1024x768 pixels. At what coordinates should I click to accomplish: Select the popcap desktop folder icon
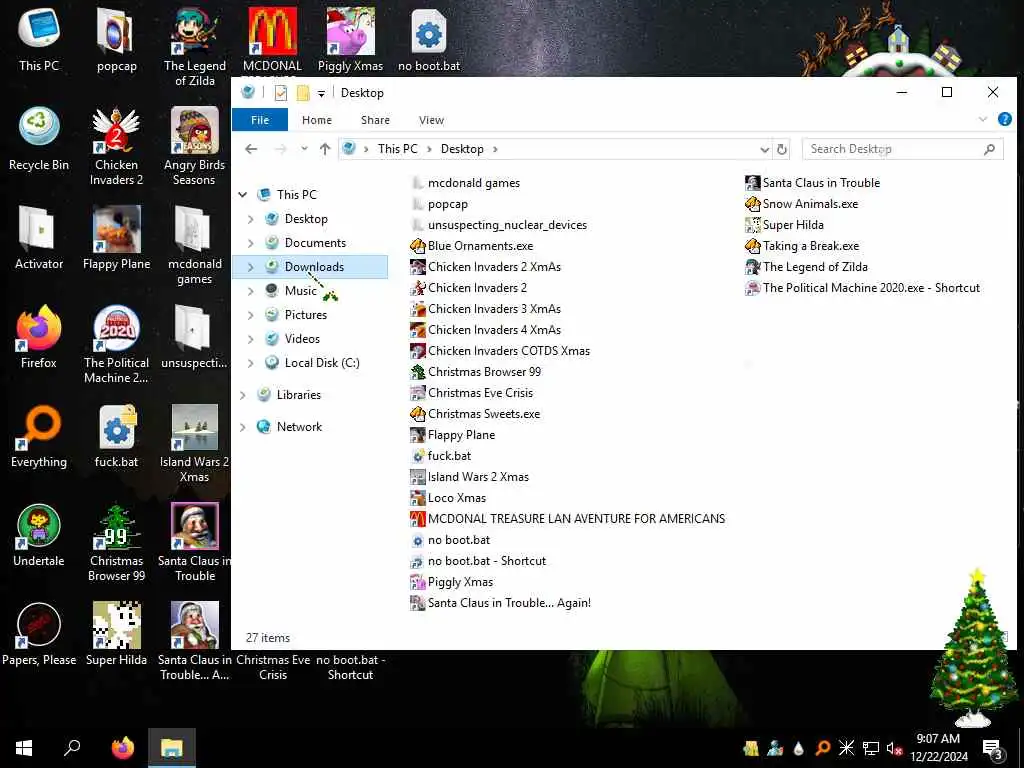pyautogui.click(x=116, y=40)
